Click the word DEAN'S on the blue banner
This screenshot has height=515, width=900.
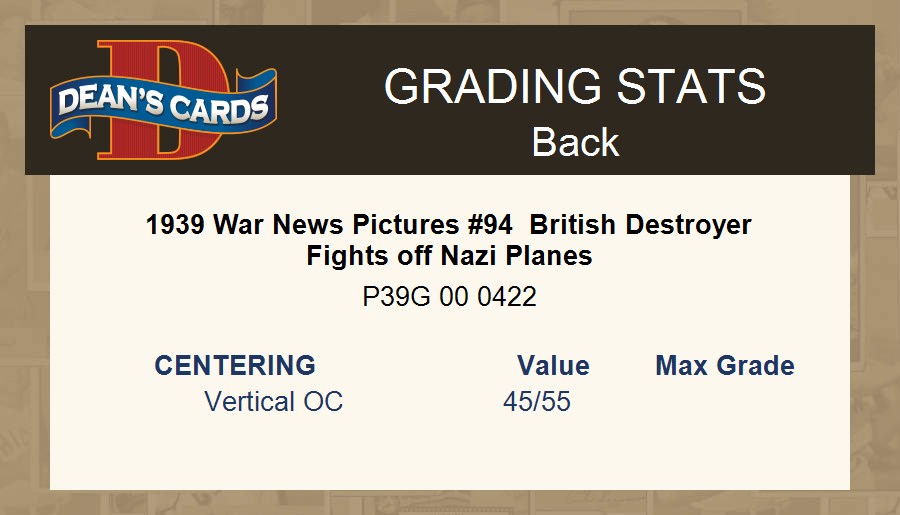(x=102, y=100)
